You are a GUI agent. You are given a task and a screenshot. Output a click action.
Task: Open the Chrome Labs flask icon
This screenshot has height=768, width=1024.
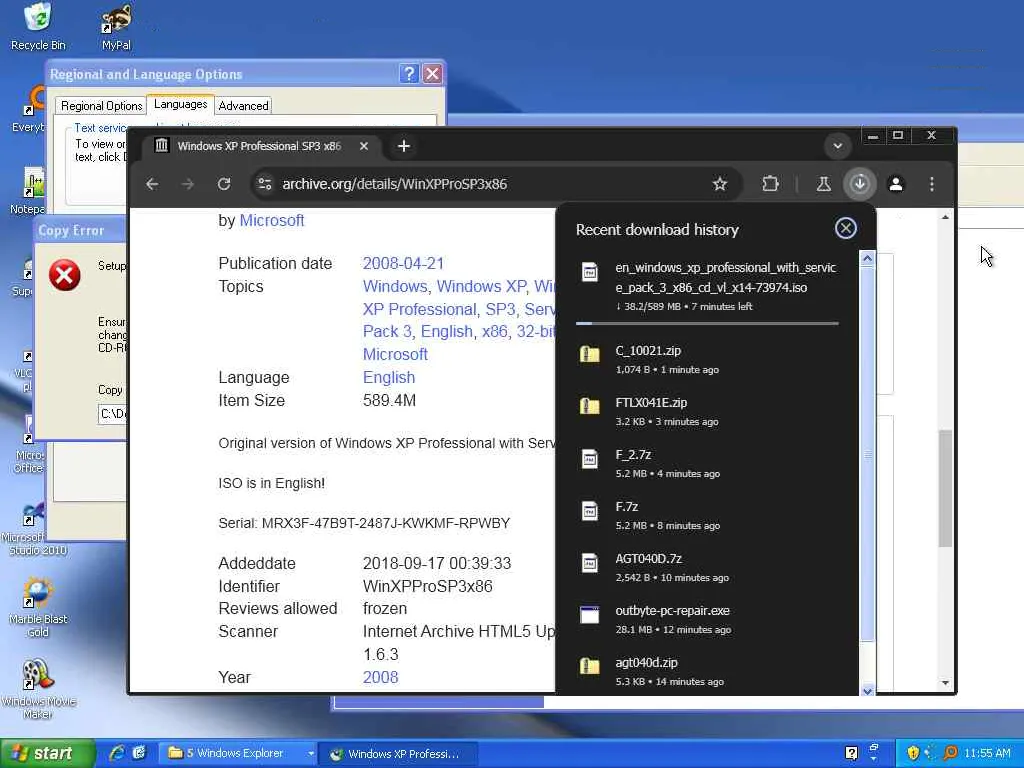(824, 184)
